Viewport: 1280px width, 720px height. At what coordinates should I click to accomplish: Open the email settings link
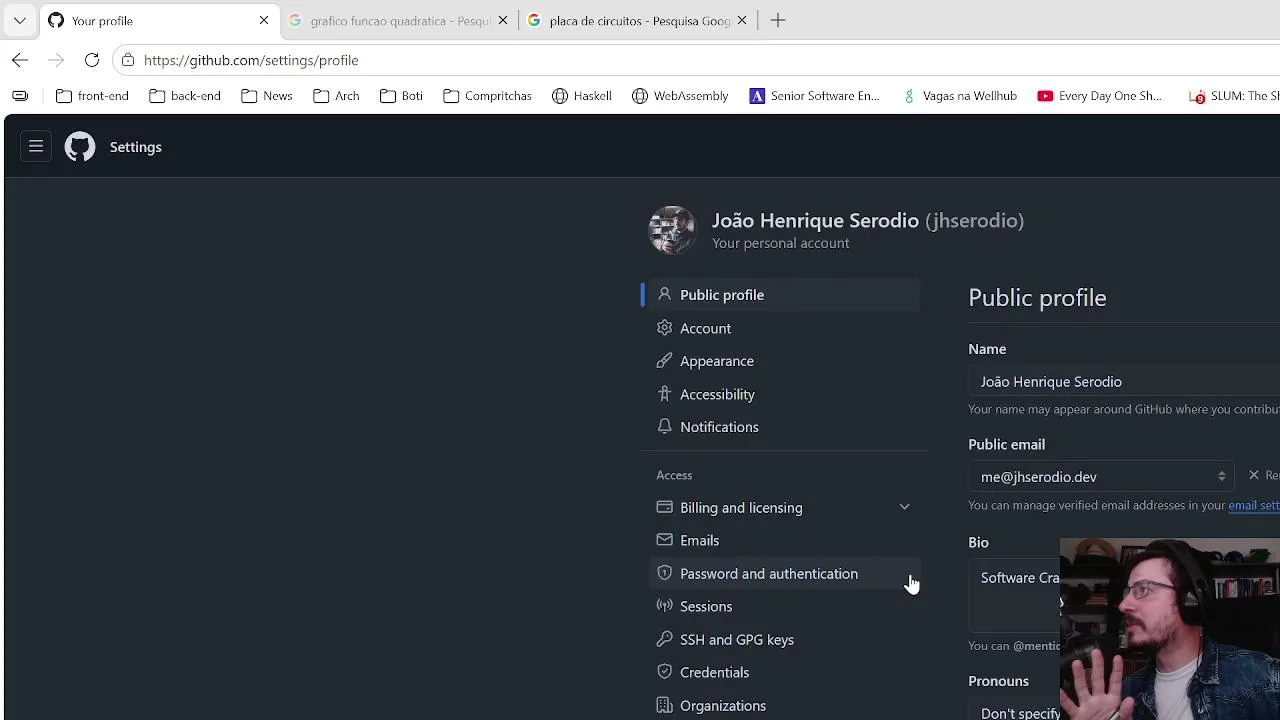click(1254, 506)
